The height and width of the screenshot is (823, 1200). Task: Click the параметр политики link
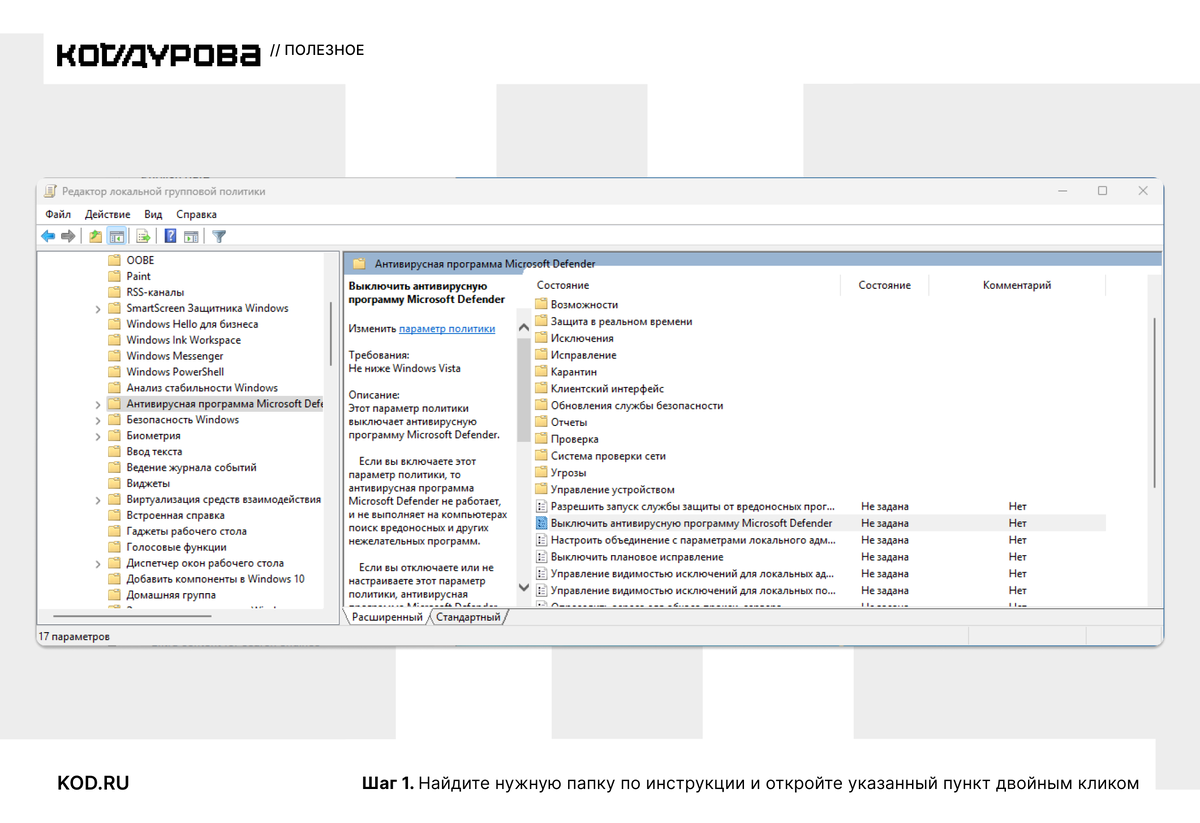pos(447,328)
